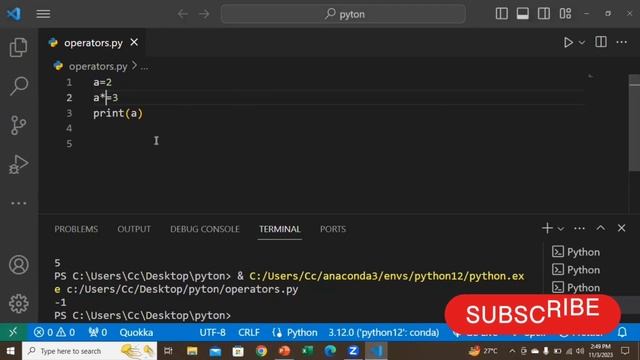The width and height of the screenshot is (640, 360).
Task: Click the print(a) code line
Action: click(118, 113)
